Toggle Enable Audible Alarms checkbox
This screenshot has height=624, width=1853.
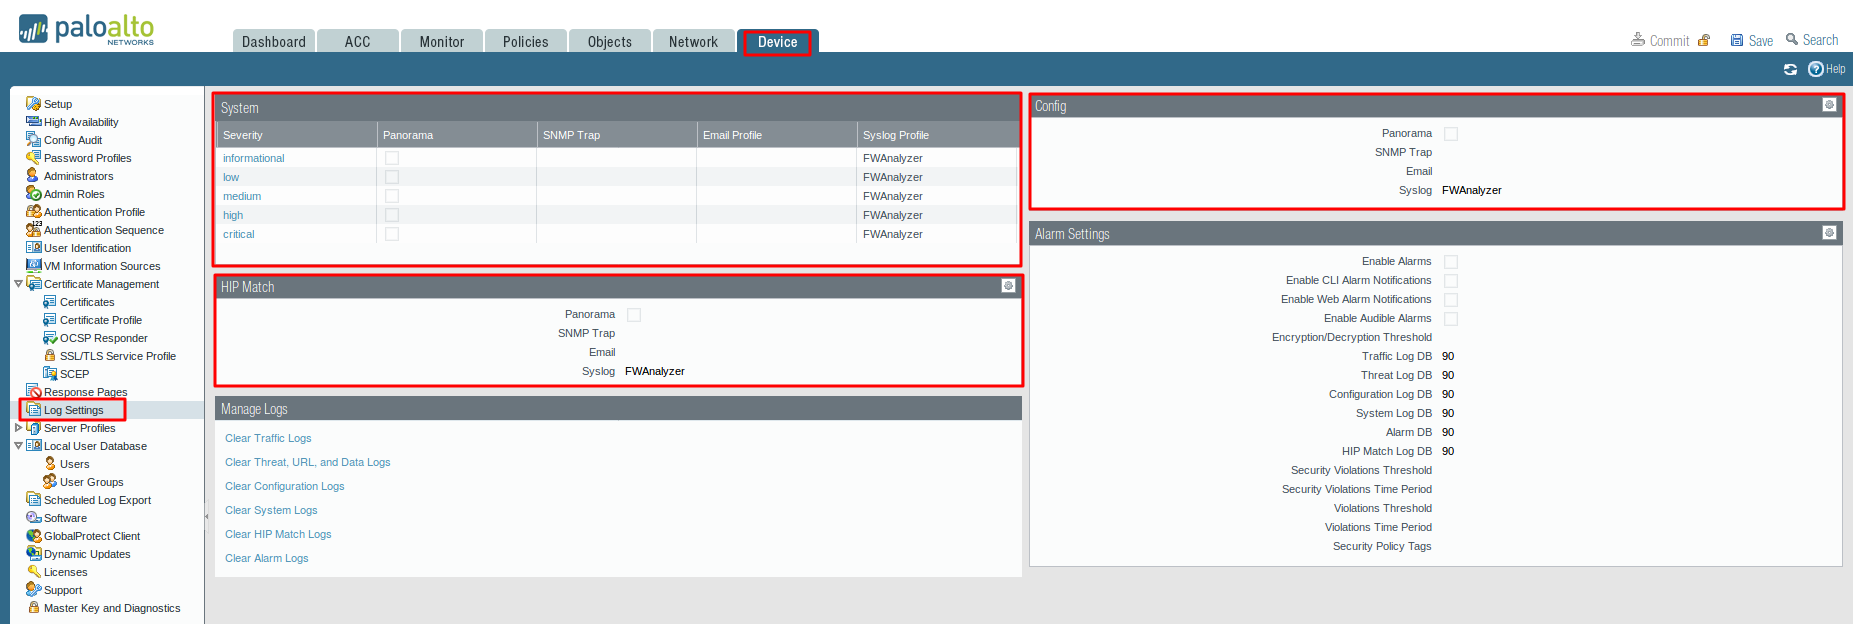(x=1451, y=319)
